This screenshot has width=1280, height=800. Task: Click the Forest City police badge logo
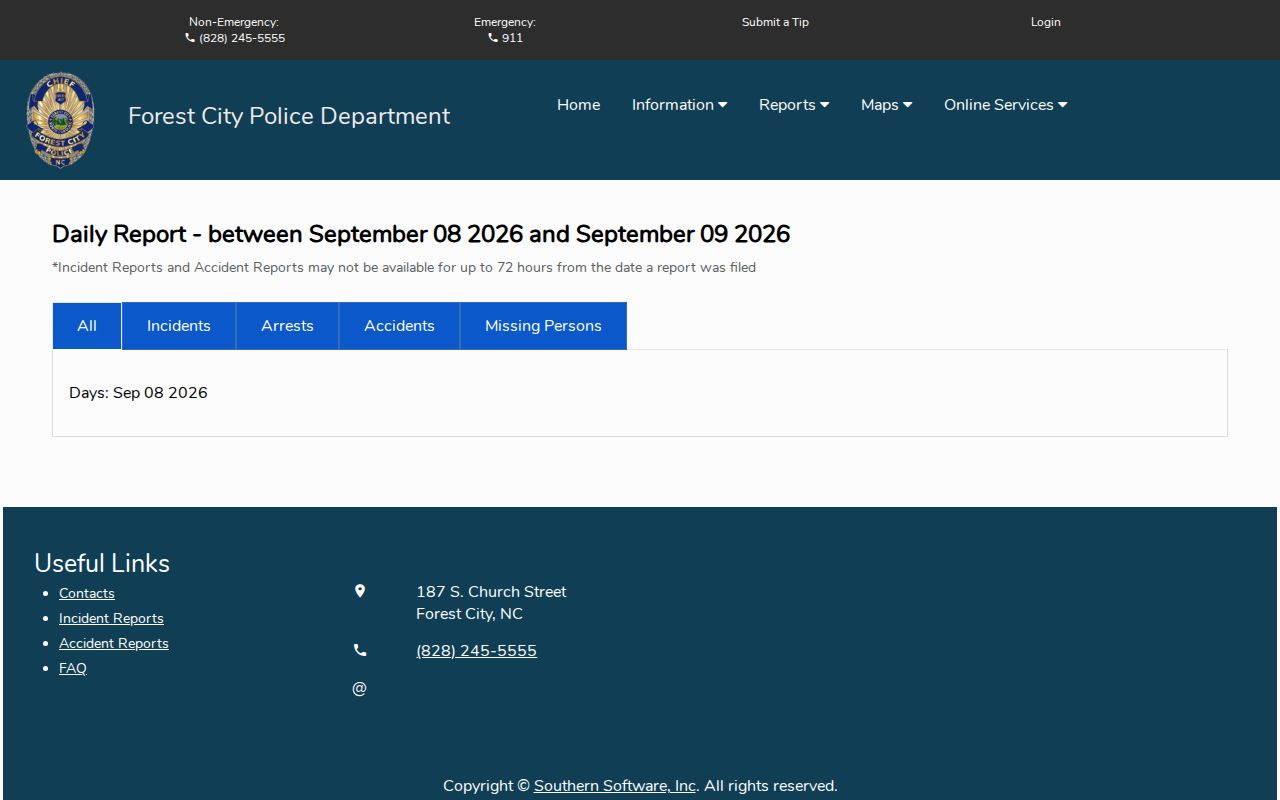point(60,120)
